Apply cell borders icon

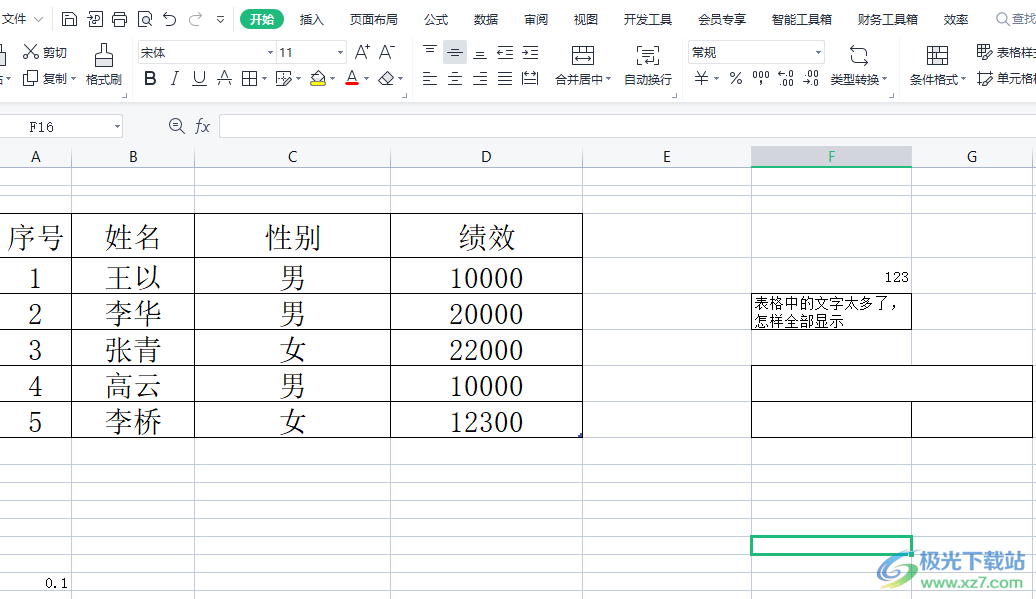coord(249,79)
